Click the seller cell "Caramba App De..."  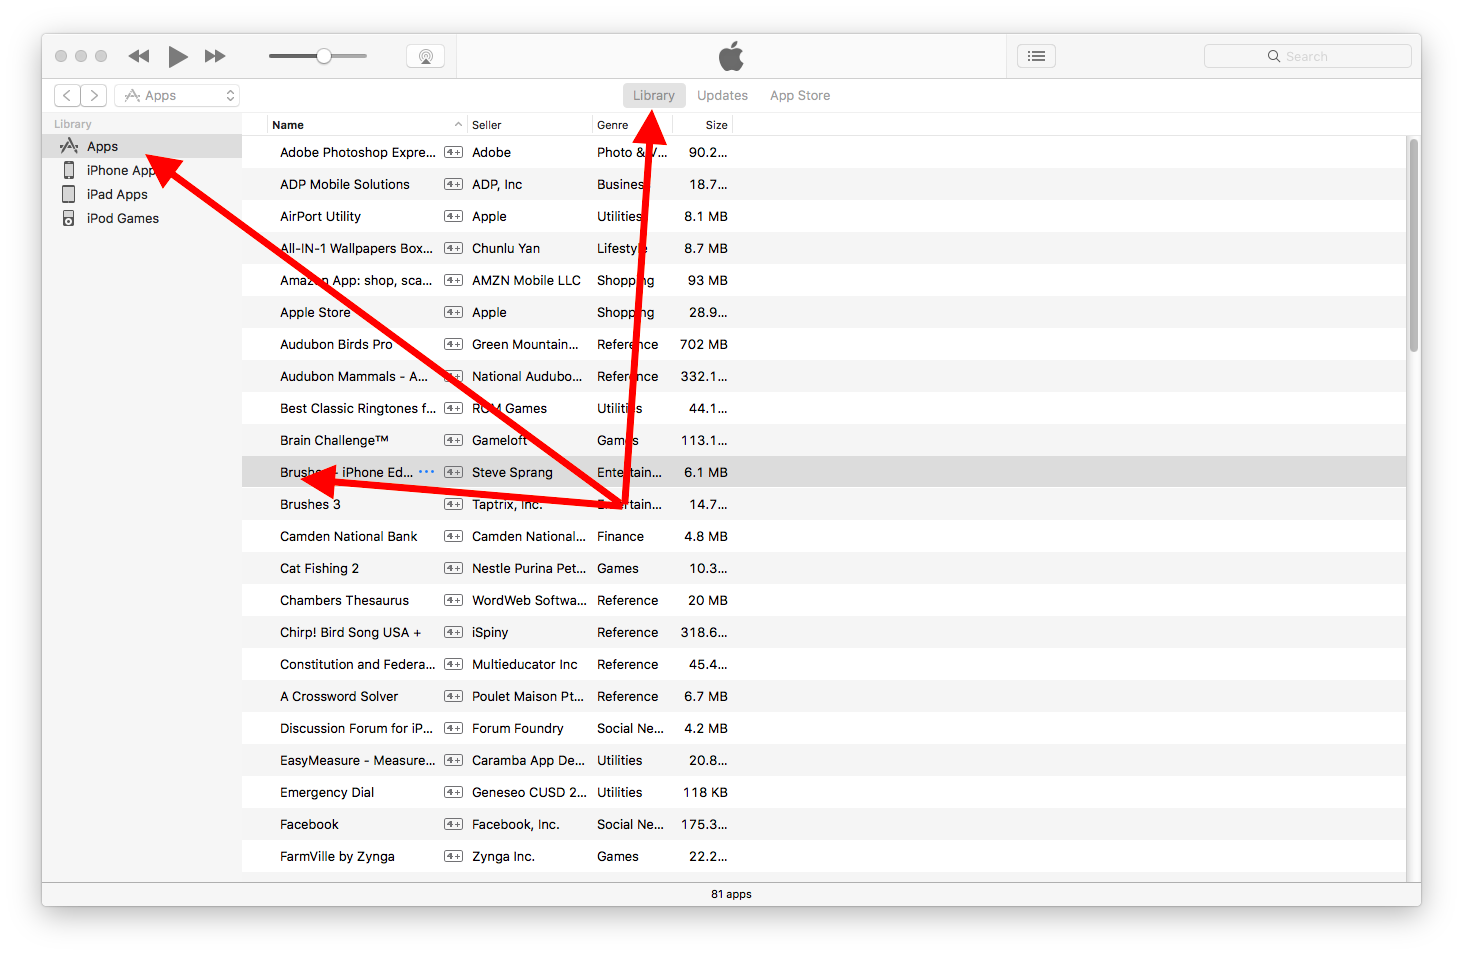tap(529, 760)
